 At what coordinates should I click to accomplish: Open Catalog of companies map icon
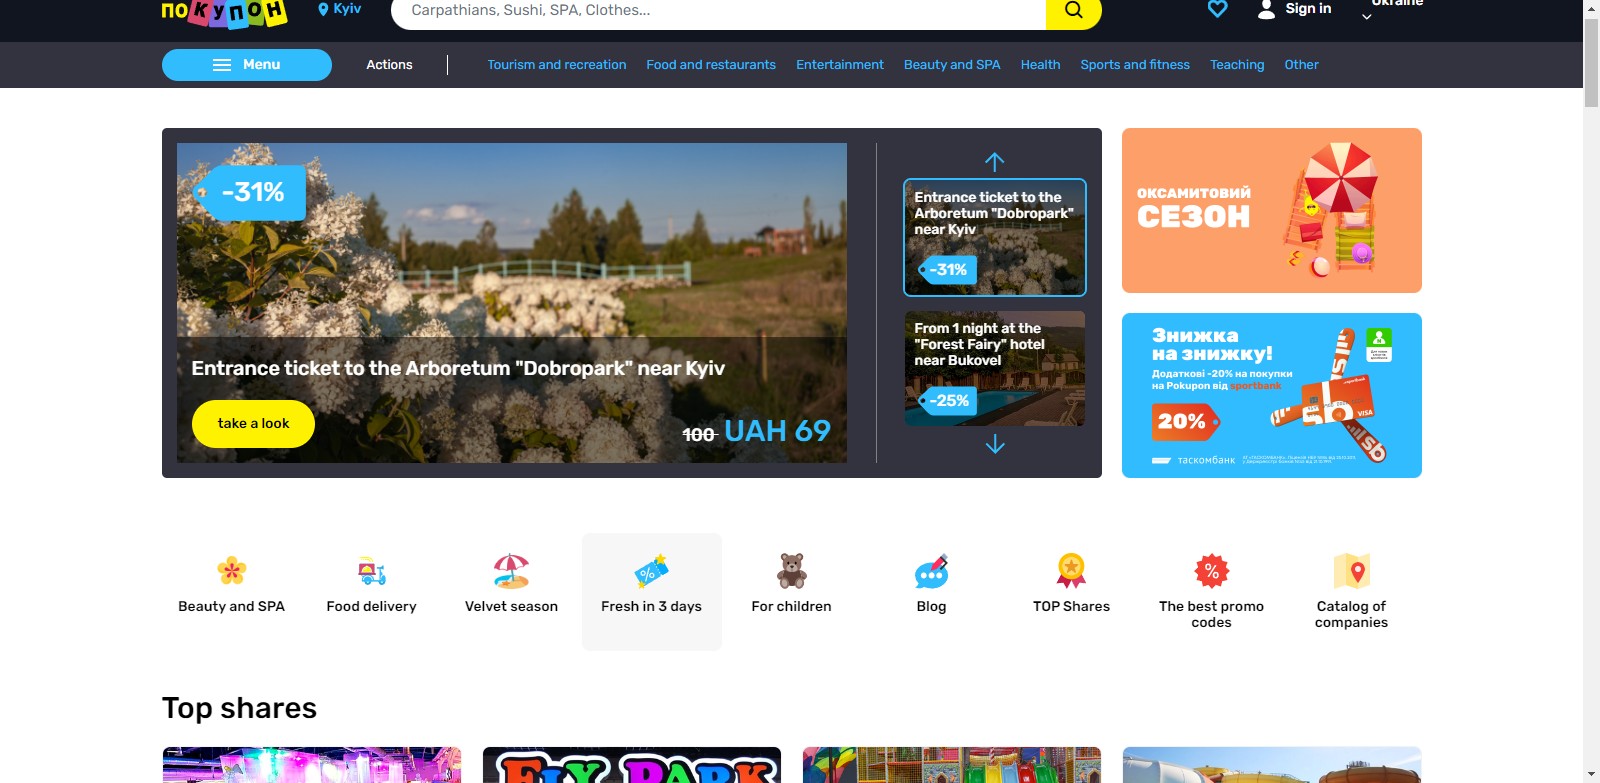click(1351, 571)
